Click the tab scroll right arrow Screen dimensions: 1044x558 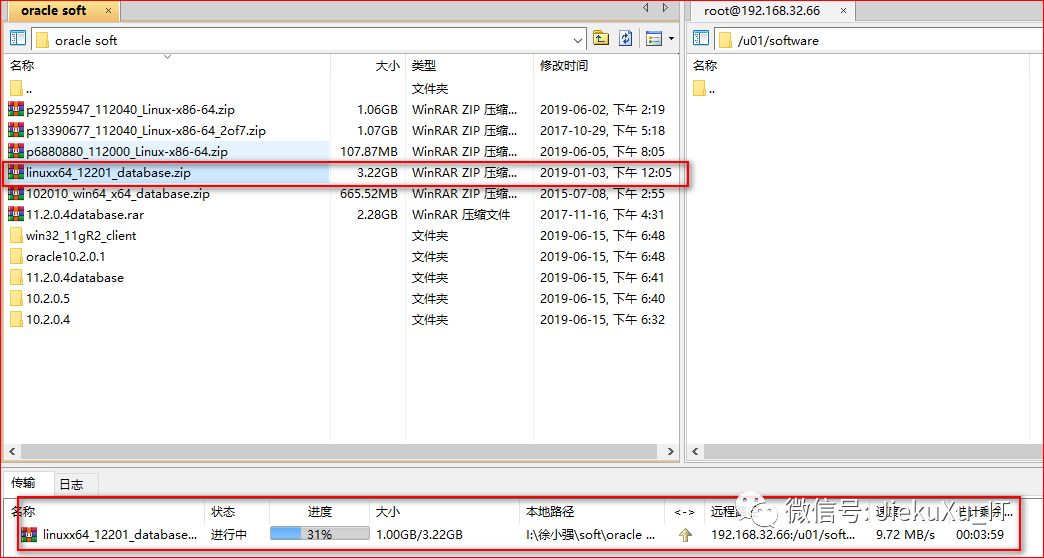pyautogui.click(x=665, y=8)
